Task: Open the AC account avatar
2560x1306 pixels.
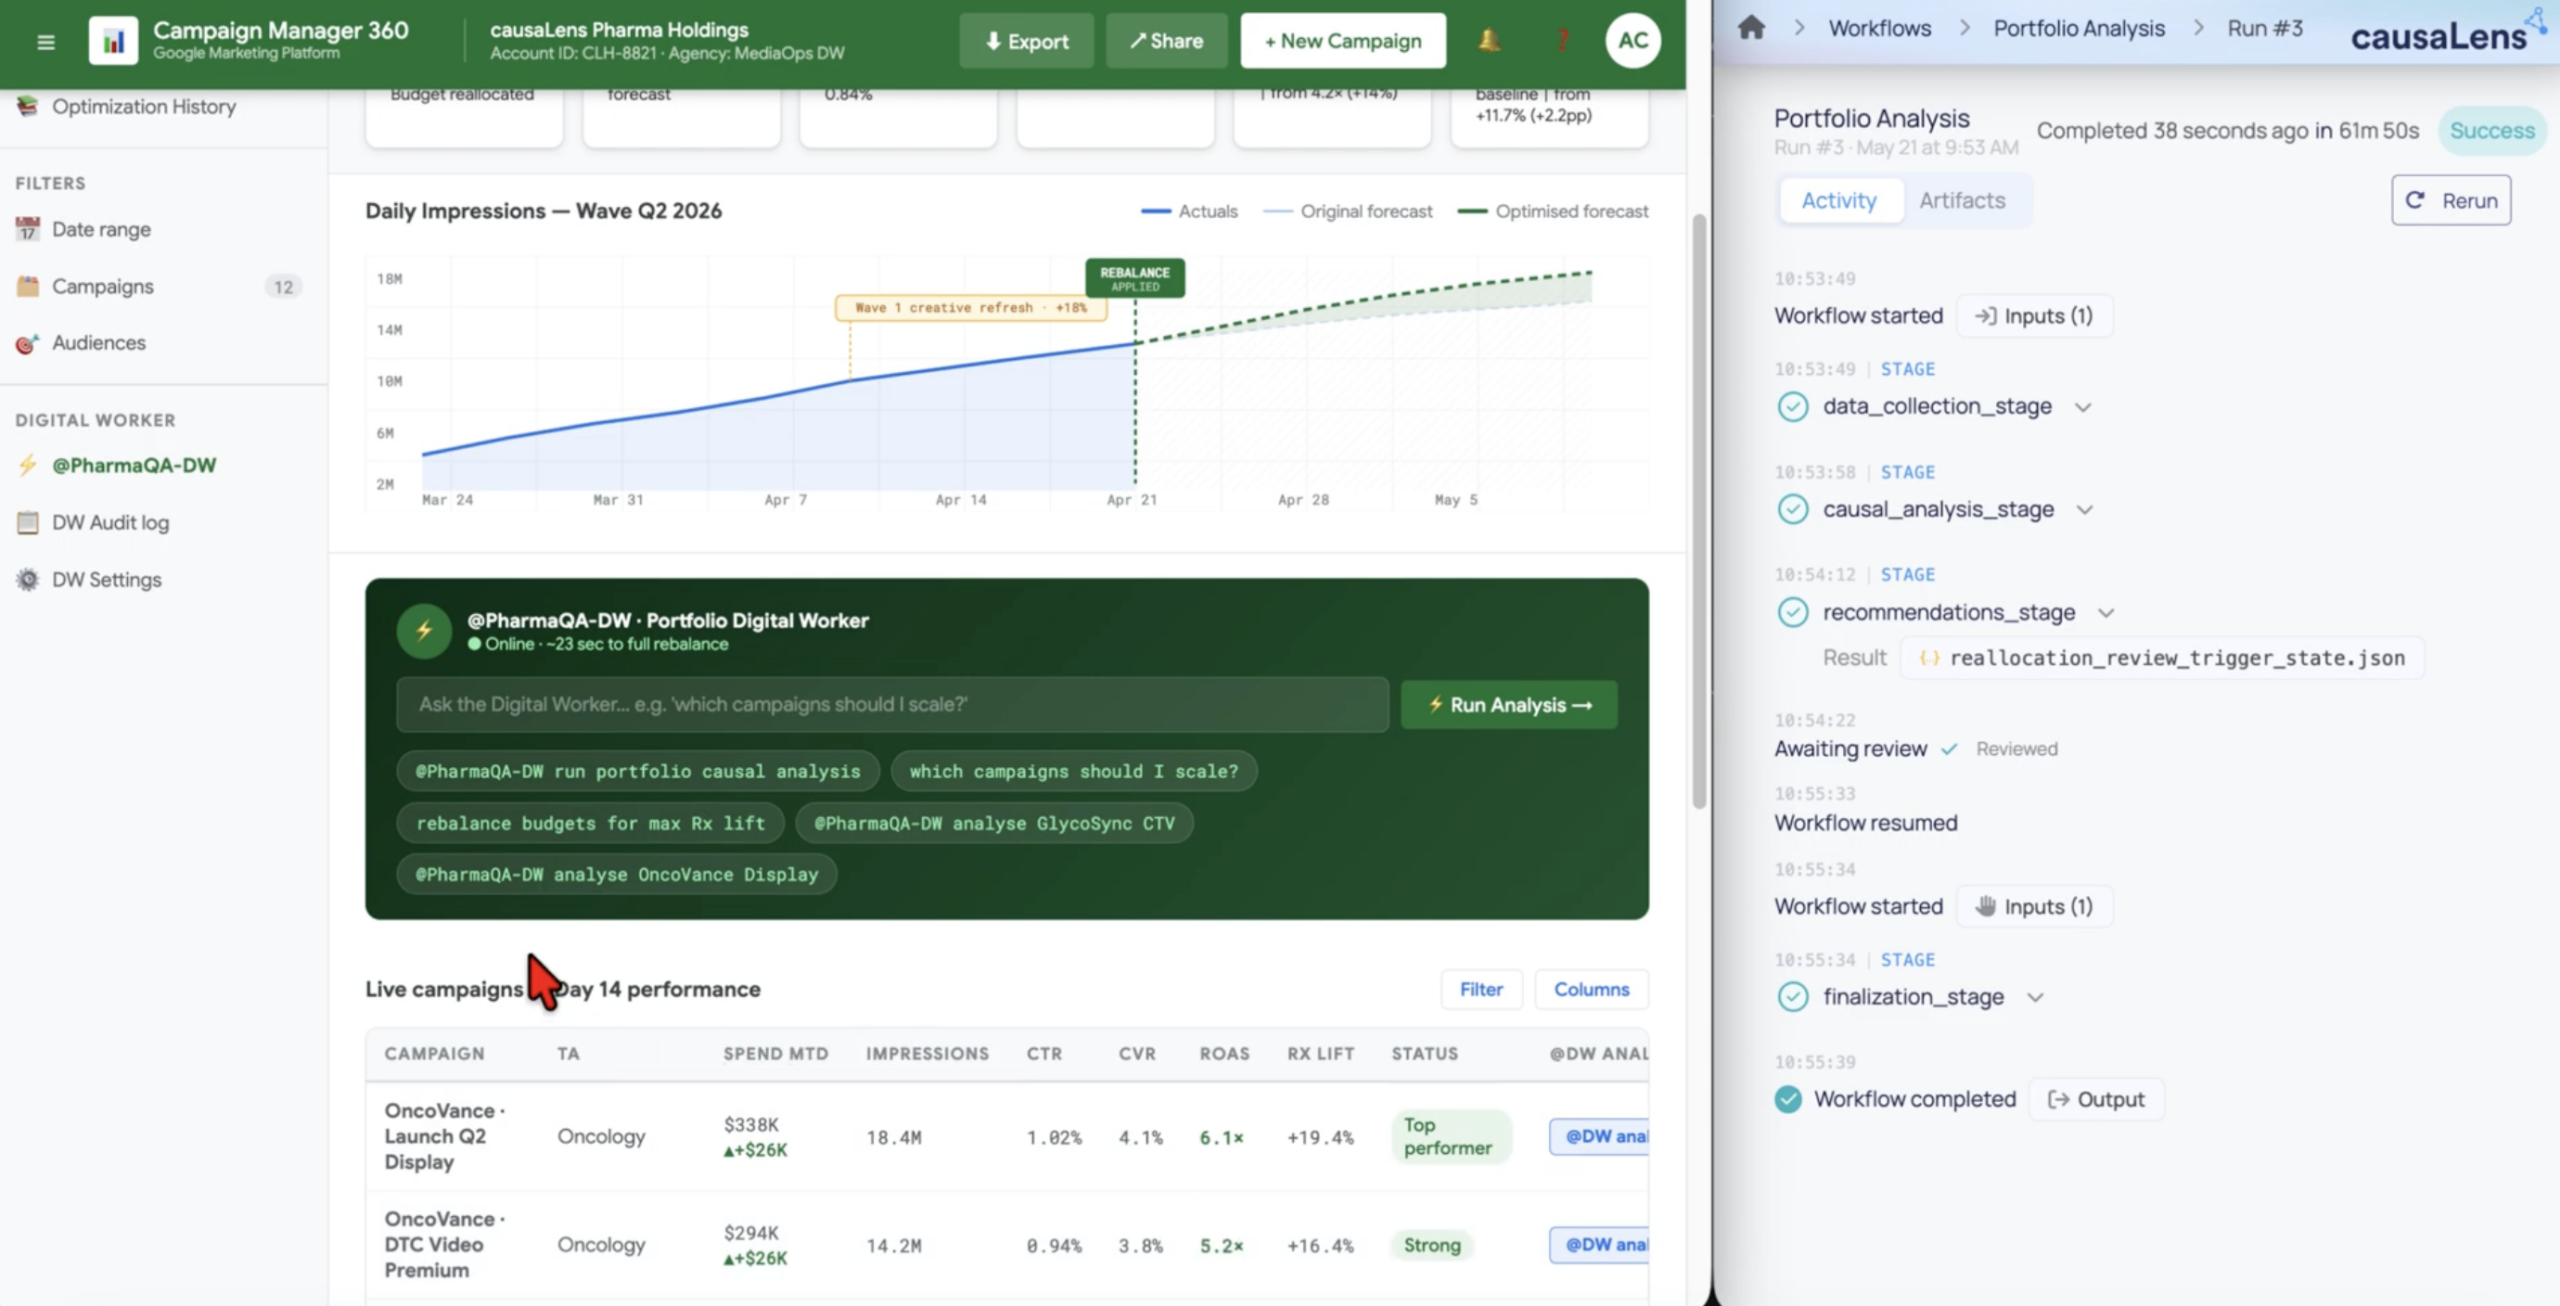Action: tap(1632, 41)
